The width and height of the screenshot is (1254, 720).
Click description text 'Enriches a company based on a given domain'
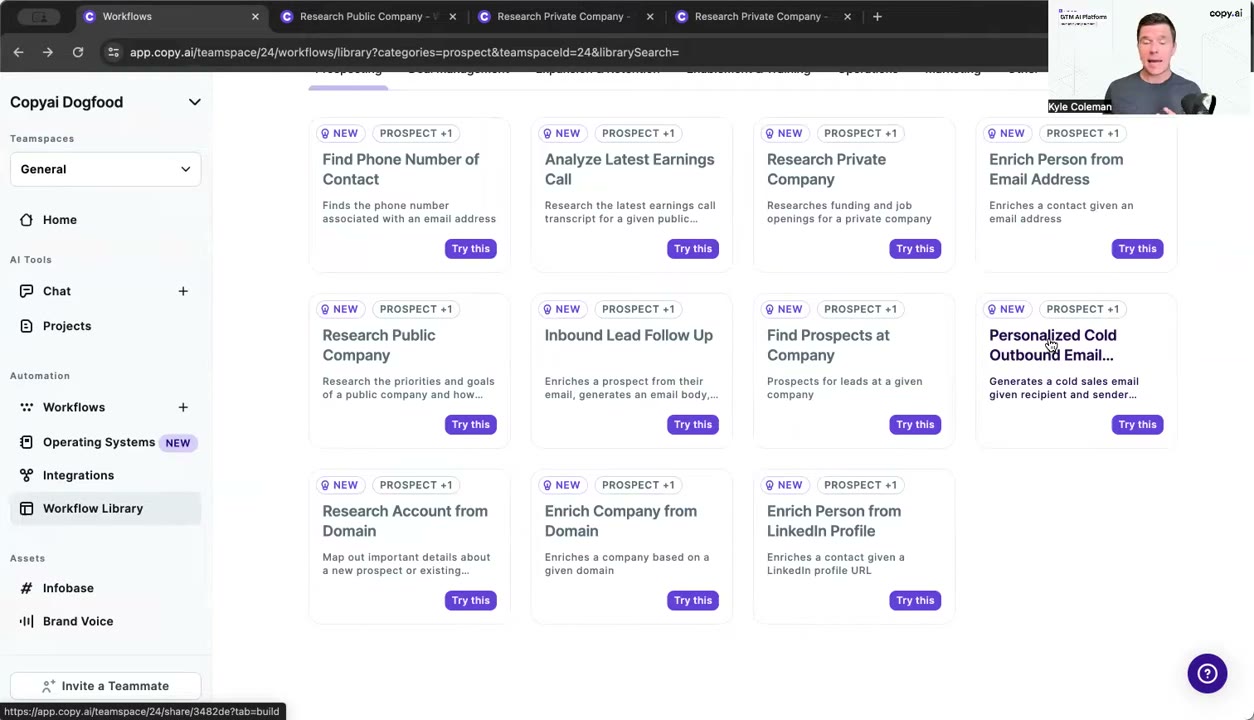click(627, 564)
